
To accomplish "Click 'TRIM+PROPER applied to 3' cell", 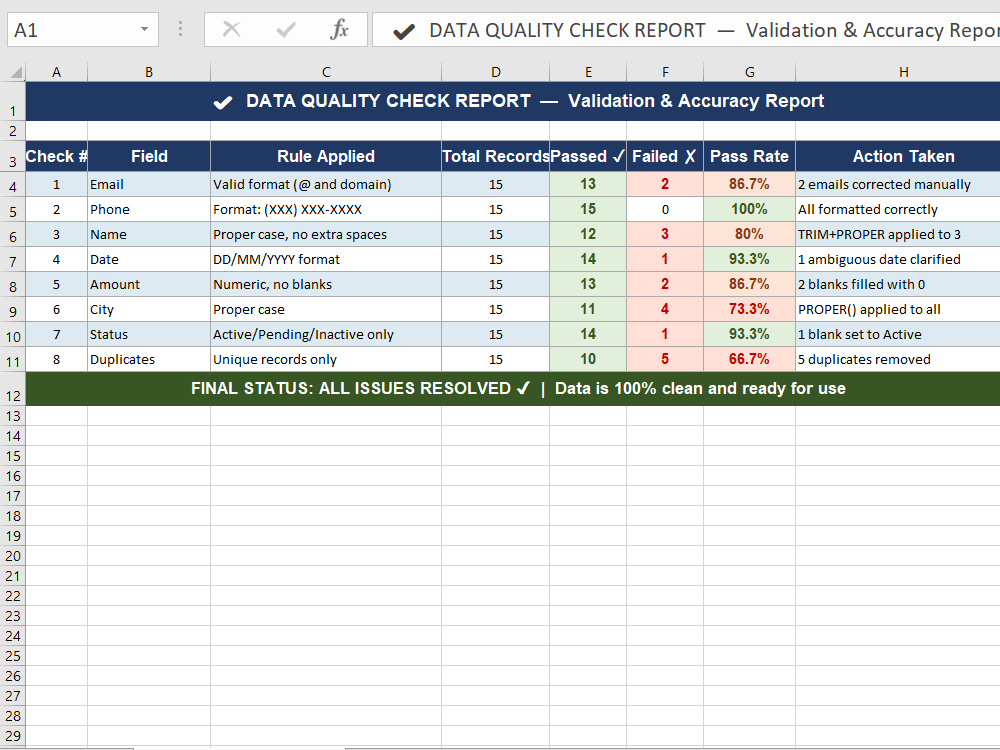I will tap(898, 234).
